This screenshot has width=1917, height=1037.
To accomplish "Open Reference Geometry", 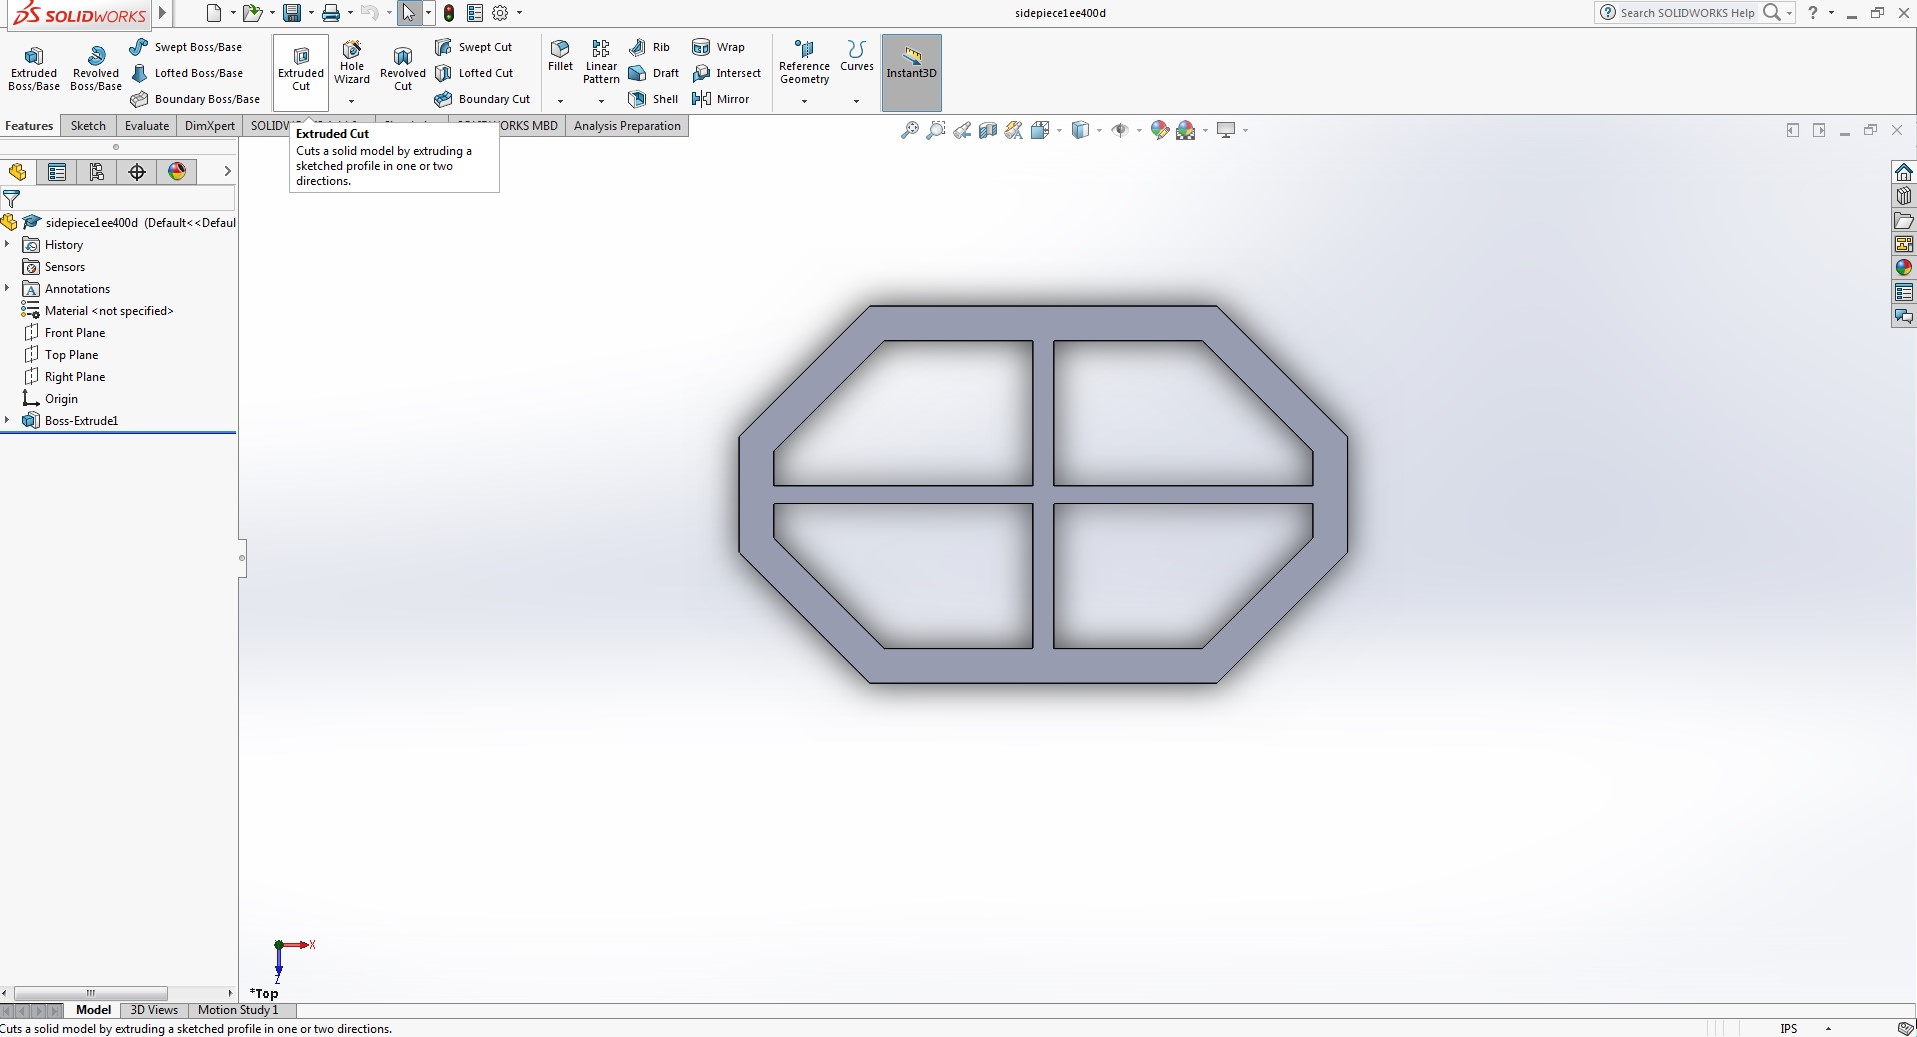I will point(804,63).
